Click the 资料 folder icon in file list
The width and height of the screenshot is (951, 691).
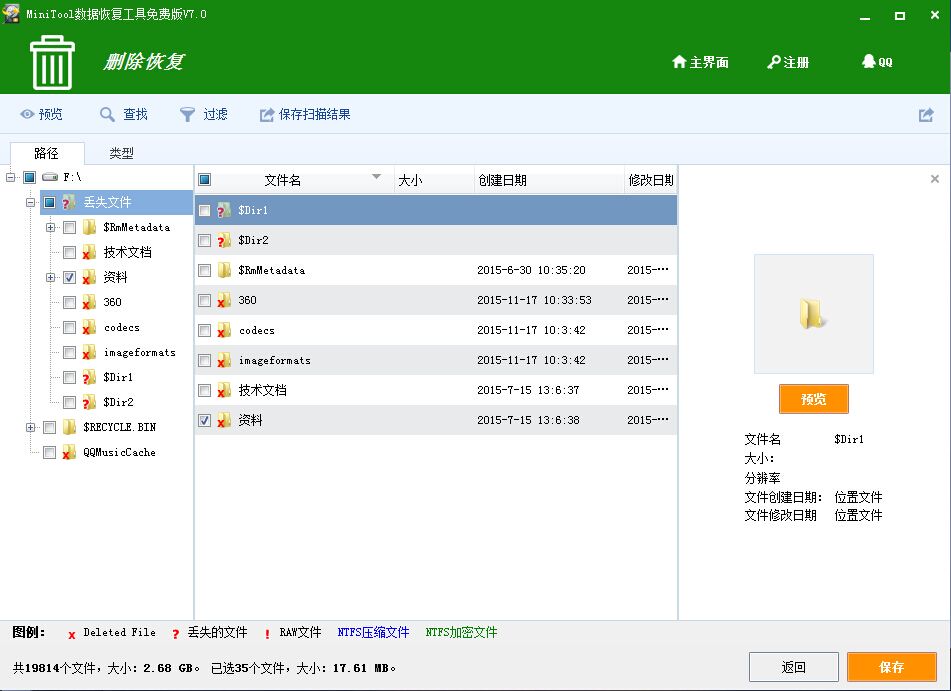[224, 420]
